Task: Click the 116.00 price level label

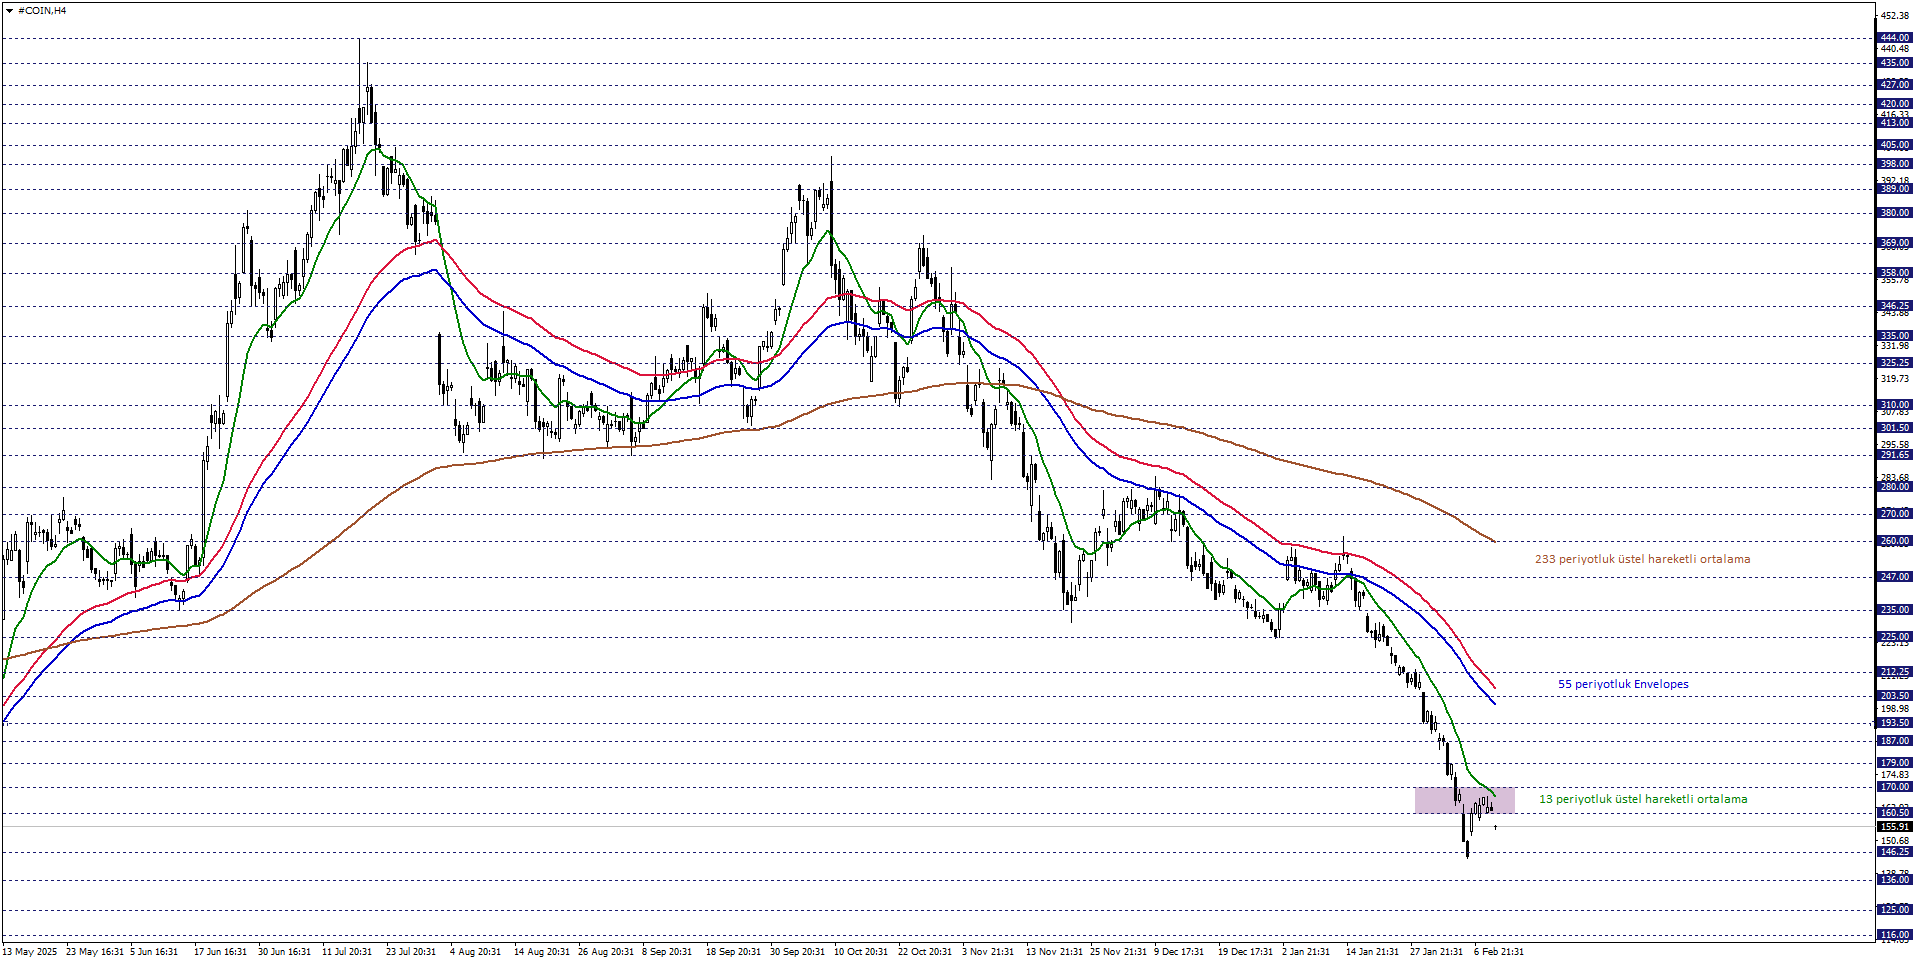Action: [1894, 934]
